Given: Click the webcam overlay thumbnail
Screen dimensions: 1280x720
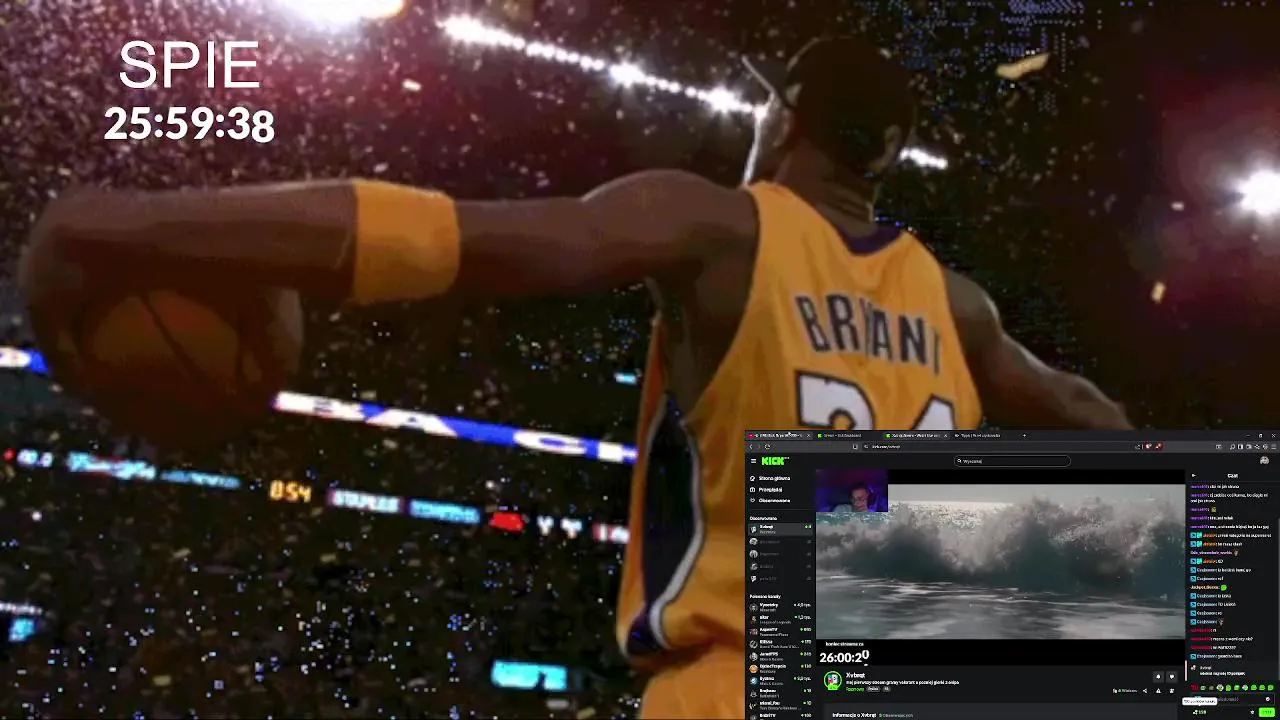Looking at the screenshot, I should (x=852, y=491).
